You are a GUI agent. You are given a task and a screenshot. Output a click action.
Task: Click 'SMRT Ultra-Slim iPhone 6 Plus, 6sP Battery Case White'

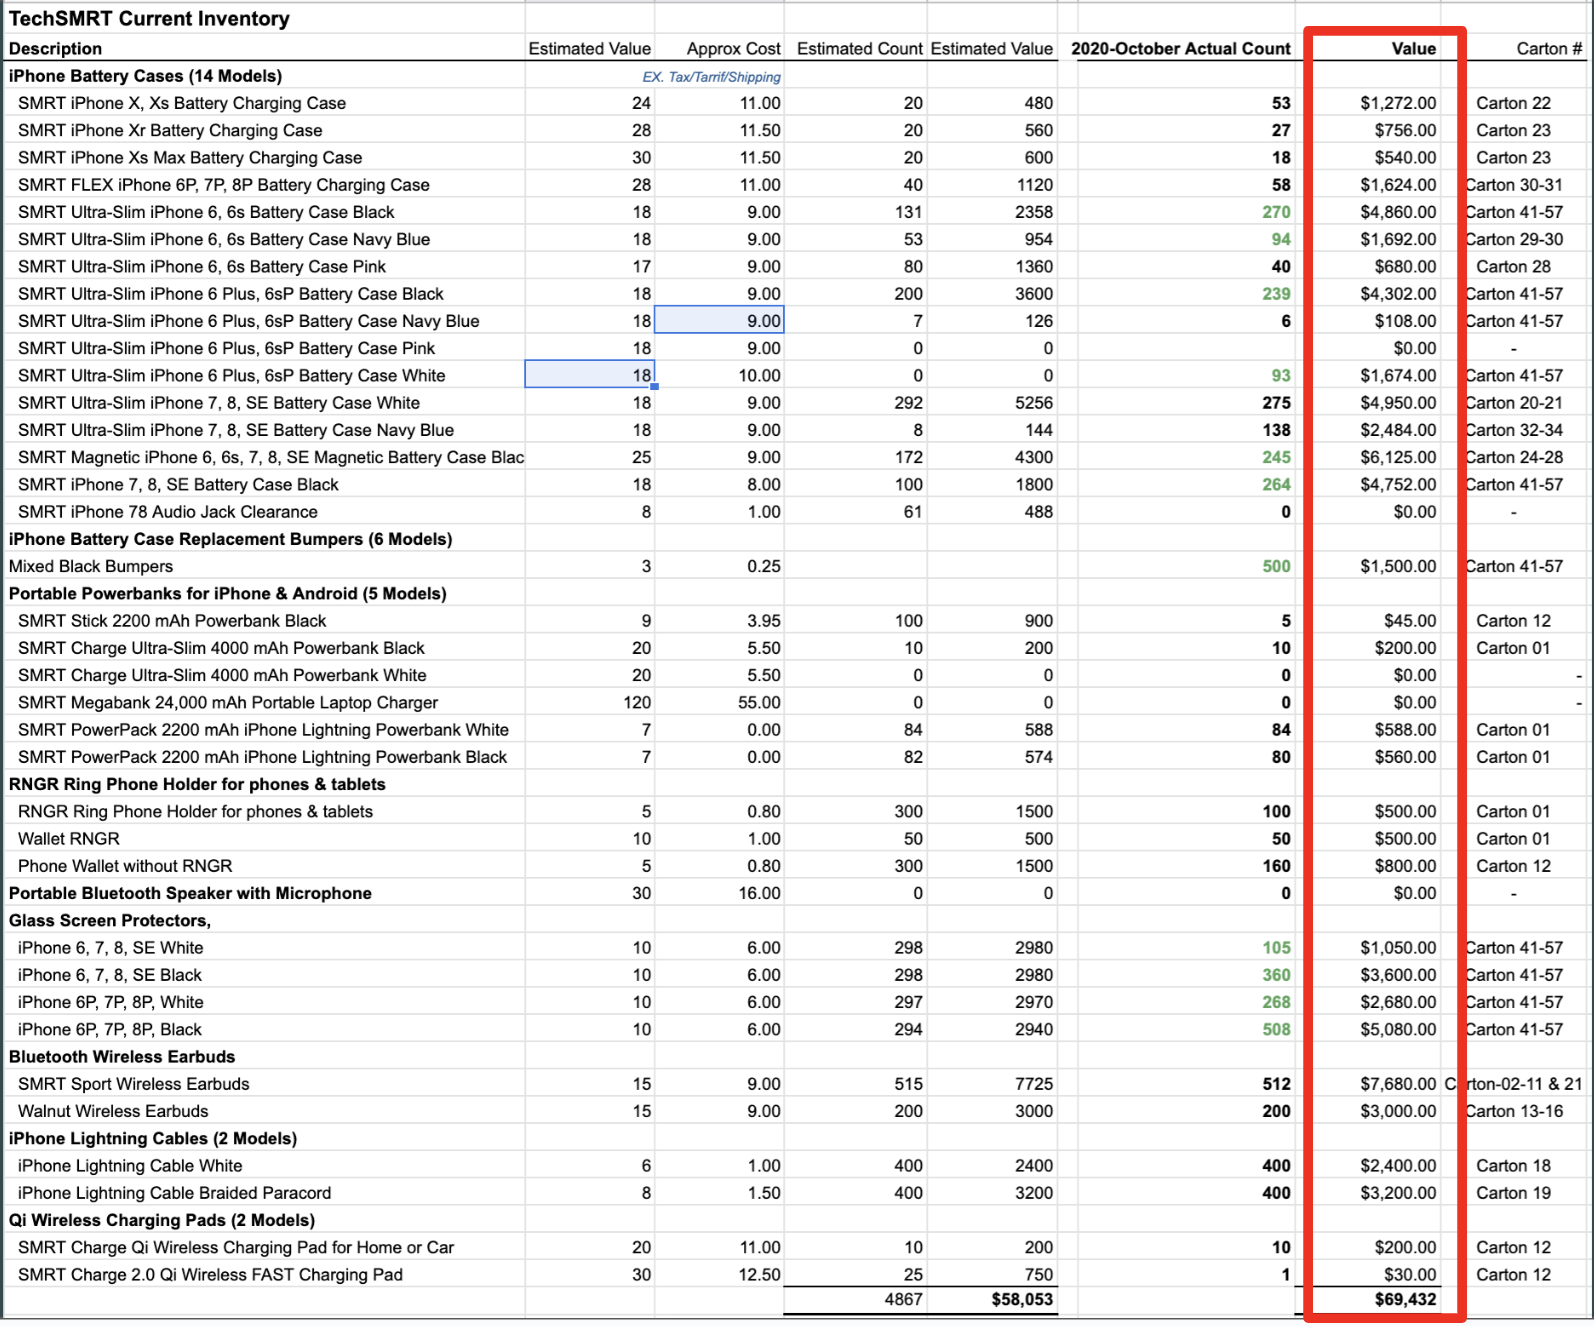pos(231,376)
